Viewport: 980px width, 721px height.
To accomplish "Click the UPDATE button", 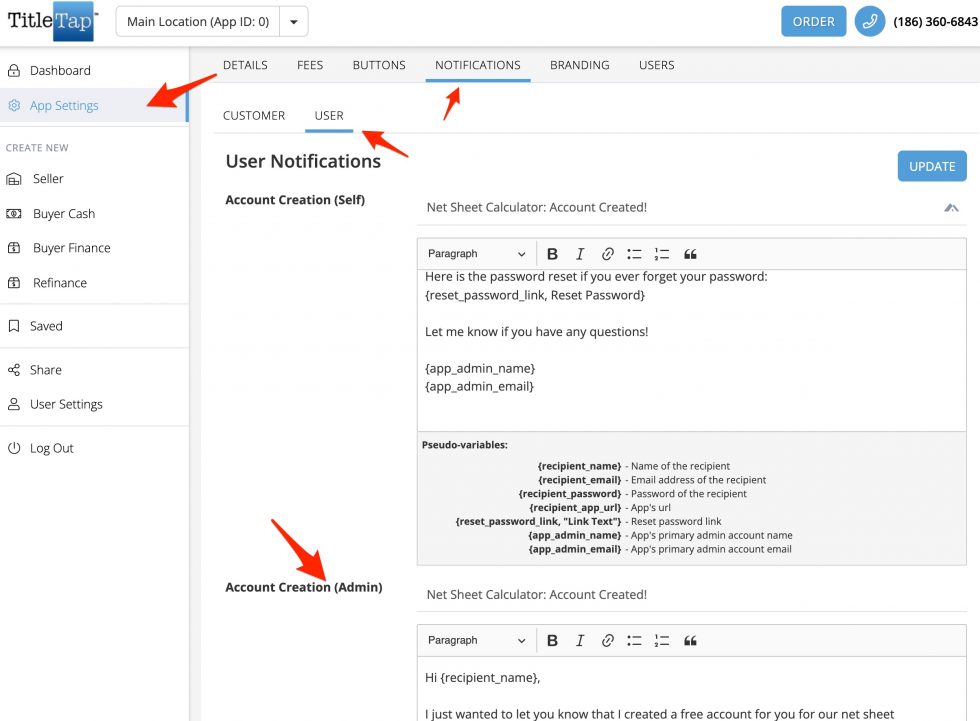I will point(931,166).
